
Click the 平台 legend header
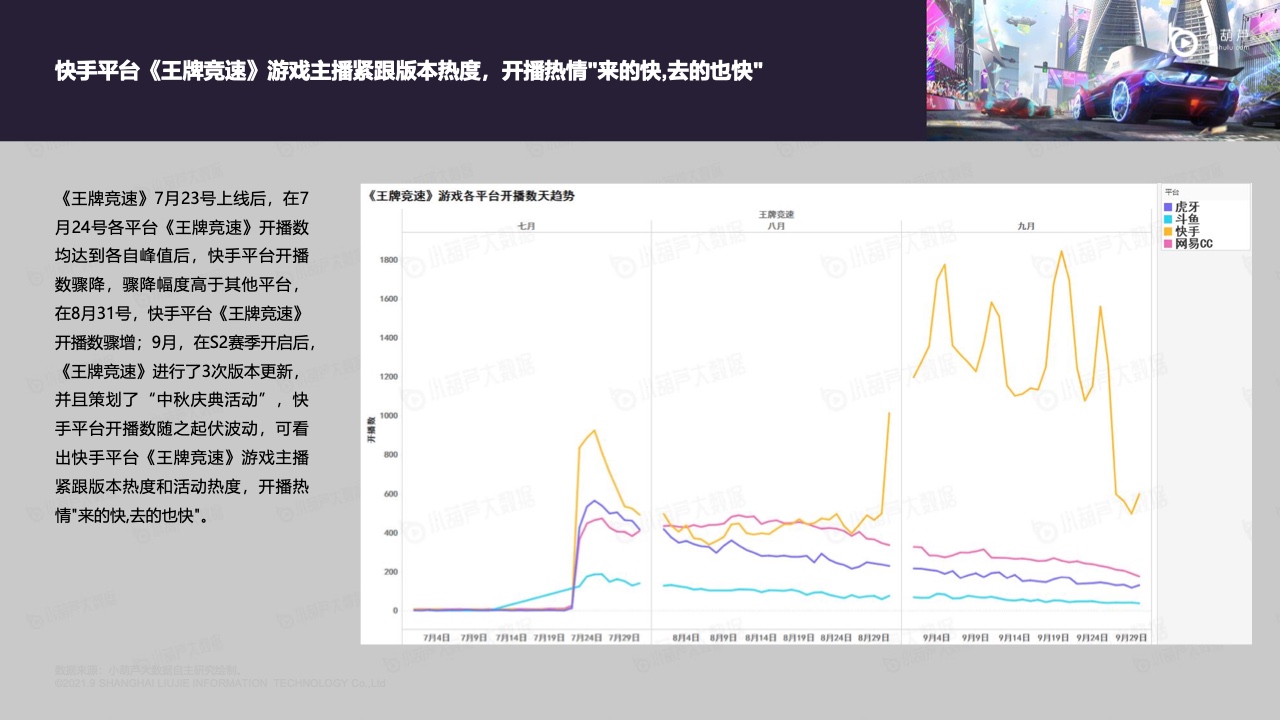click(x=1172, y=192)
